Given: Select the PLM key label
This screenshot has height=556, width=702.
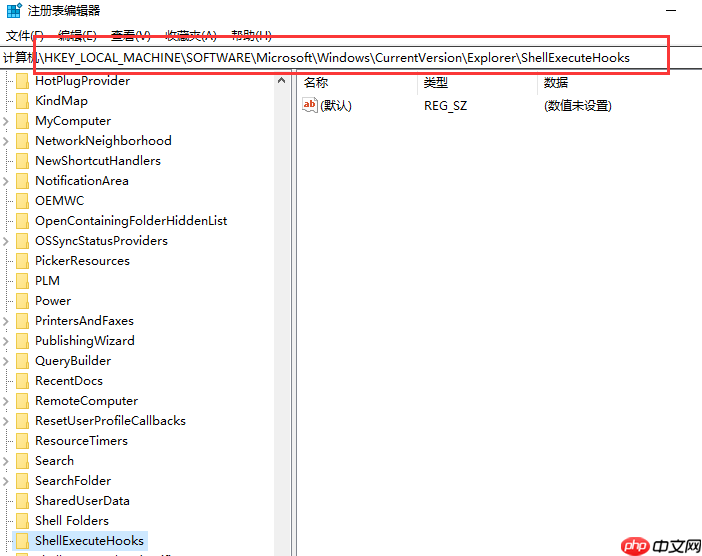Looking at the screenshot, I should click(x=47, y=281).
